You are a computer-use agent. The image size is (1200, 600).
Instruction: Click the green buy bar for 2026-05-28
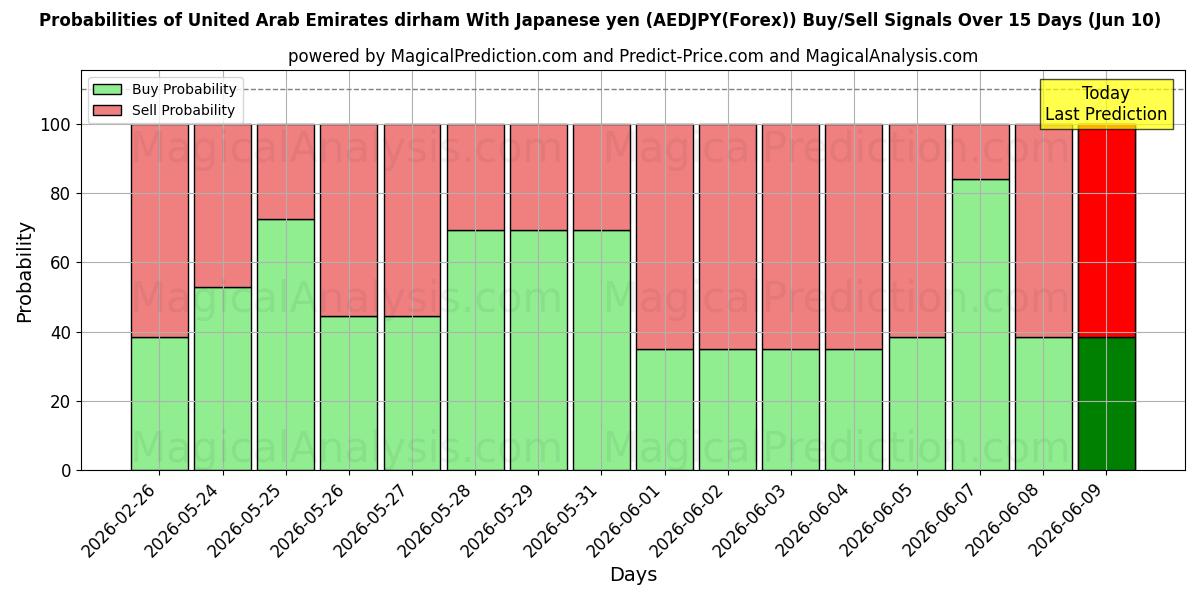point(475,350)
